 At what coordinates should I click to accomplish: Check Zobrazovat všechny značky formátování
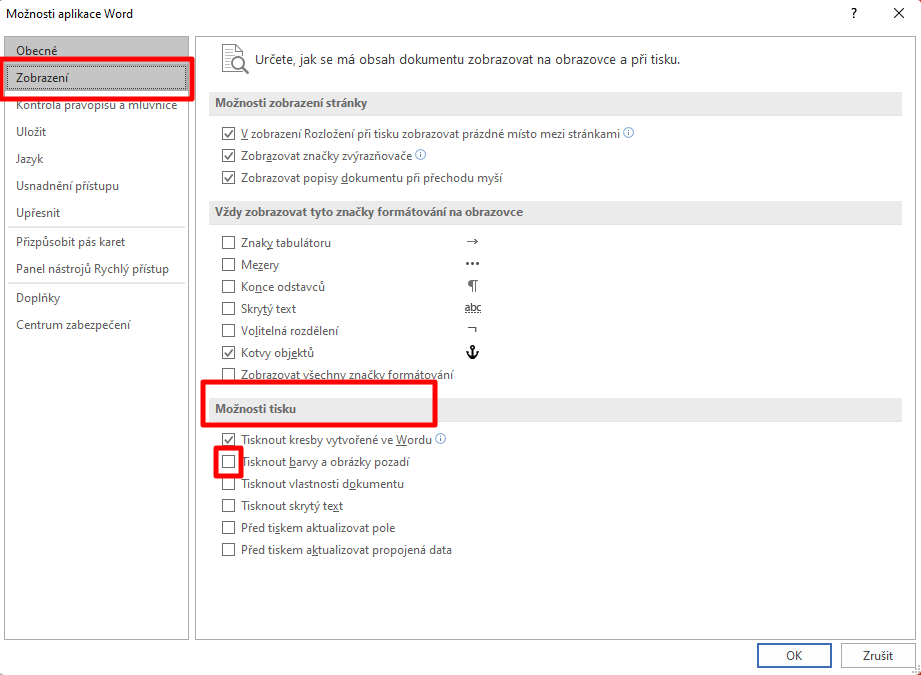[228, 374]
